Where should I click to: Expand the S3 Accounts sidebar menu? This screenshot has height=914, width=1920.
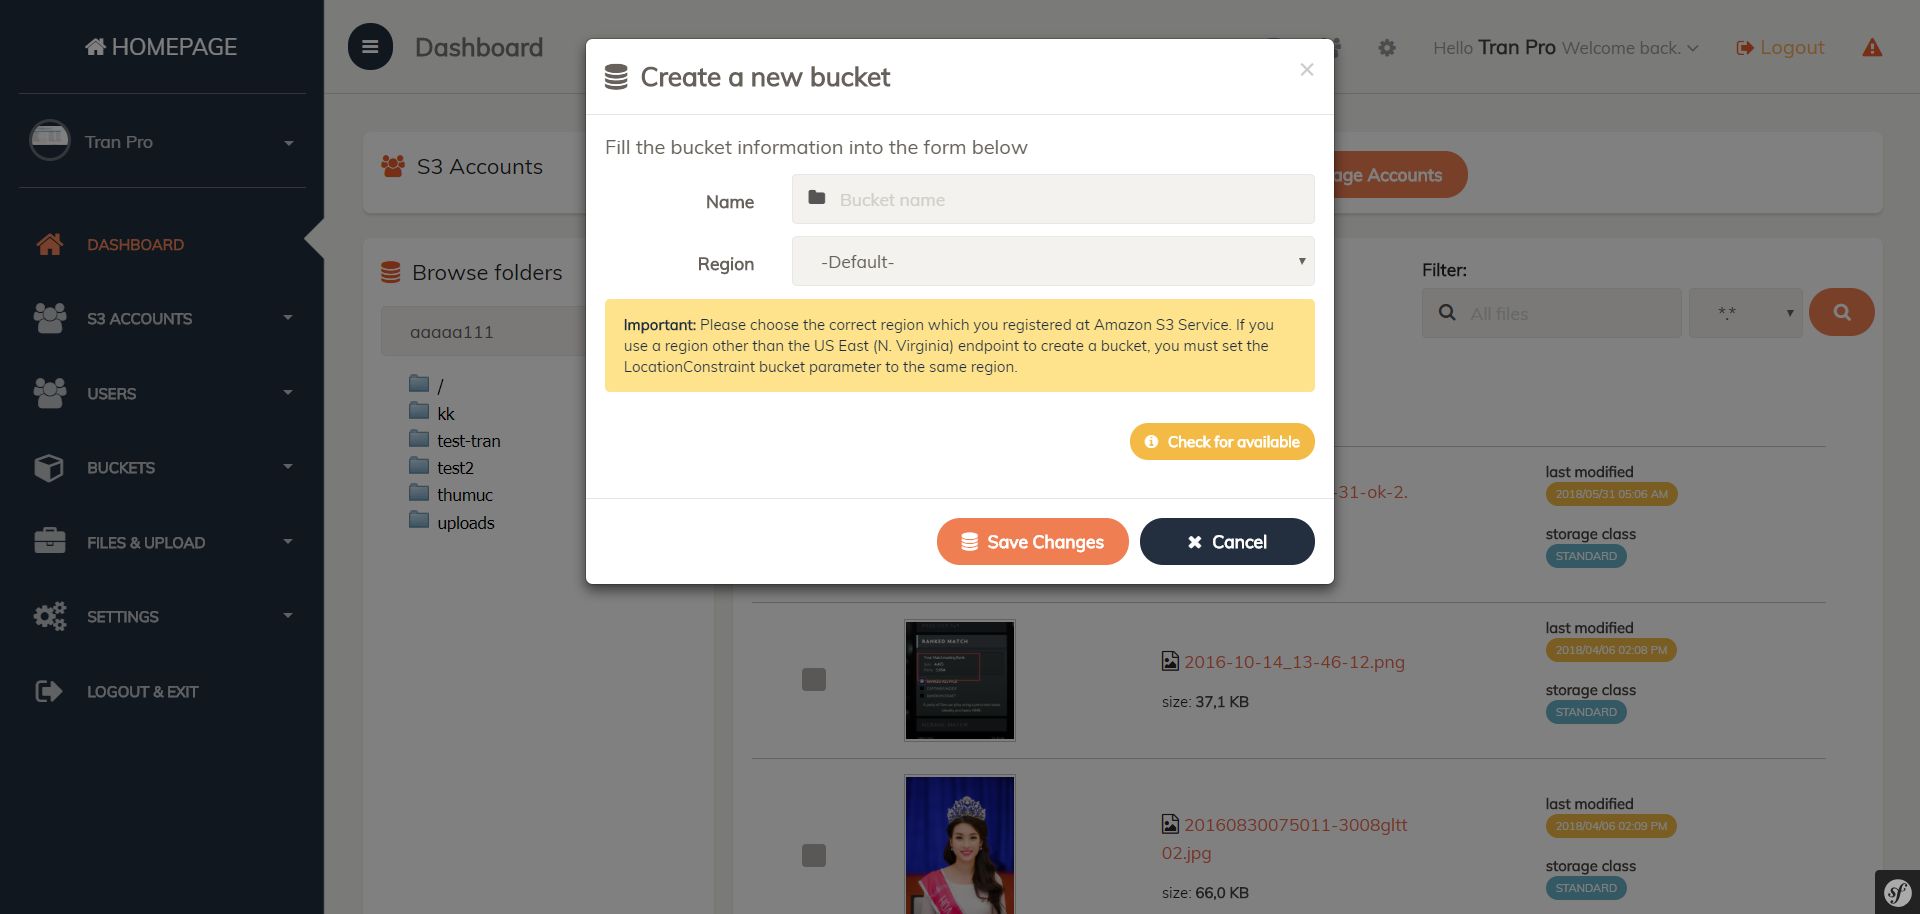coord(162,319)
